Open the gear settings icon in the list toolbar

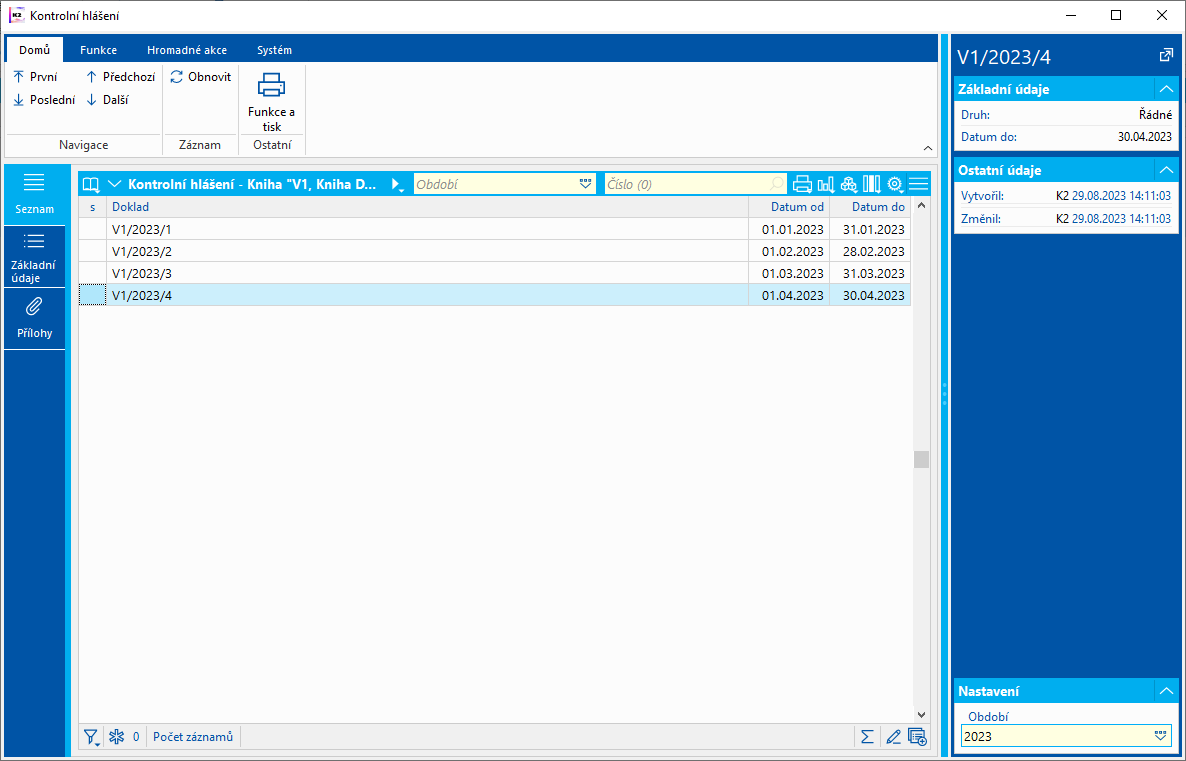coord(895,184)
